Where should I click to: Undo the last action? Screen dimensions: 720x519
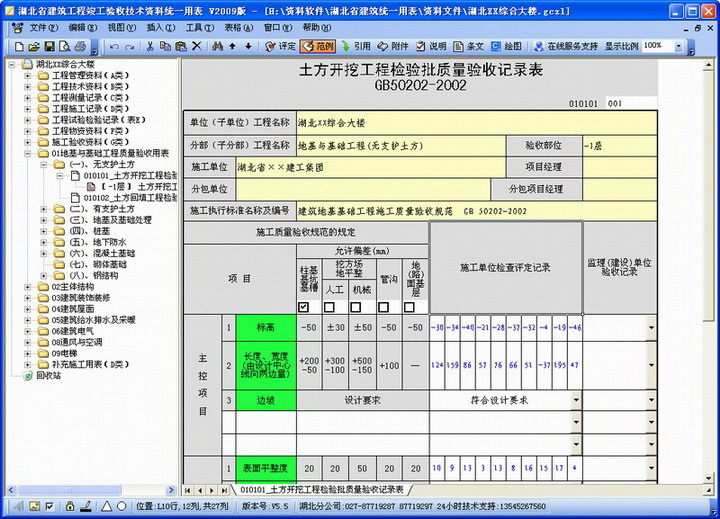coord(114,46)
